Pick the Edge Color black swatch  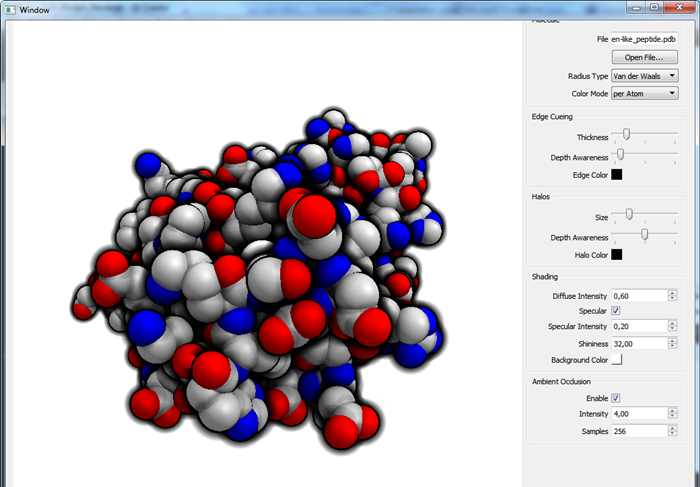(617, 175)
